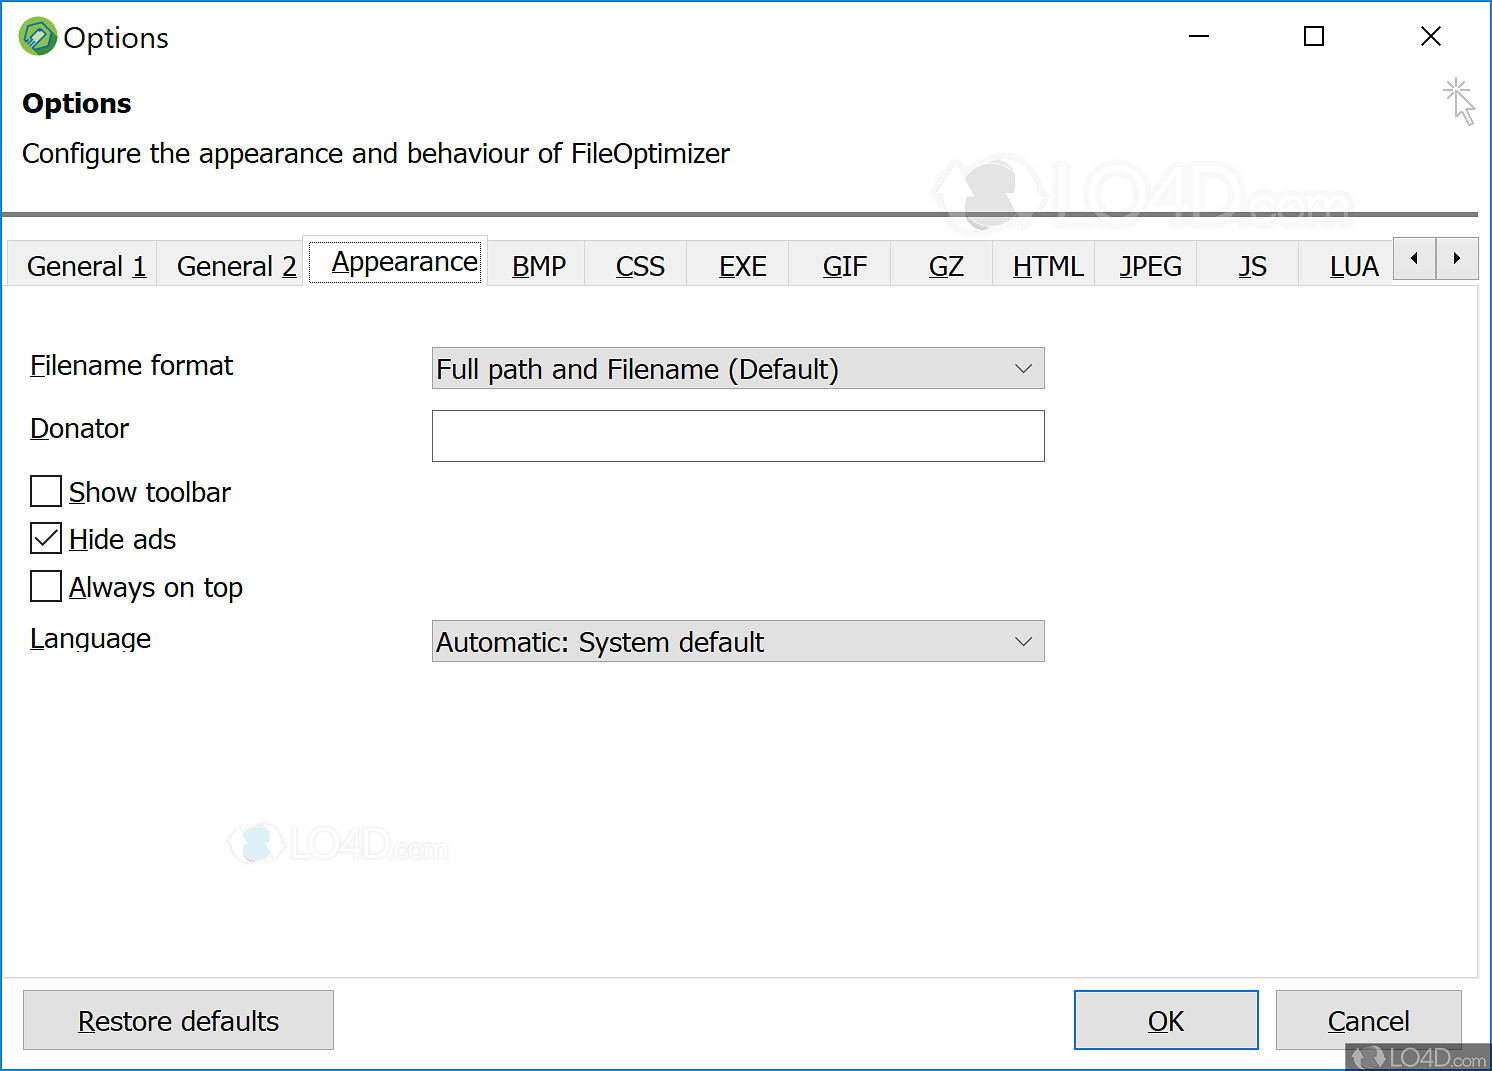Switch to the General 2 tab
The image size is (1492, 1071).
(x=236, y=265)
